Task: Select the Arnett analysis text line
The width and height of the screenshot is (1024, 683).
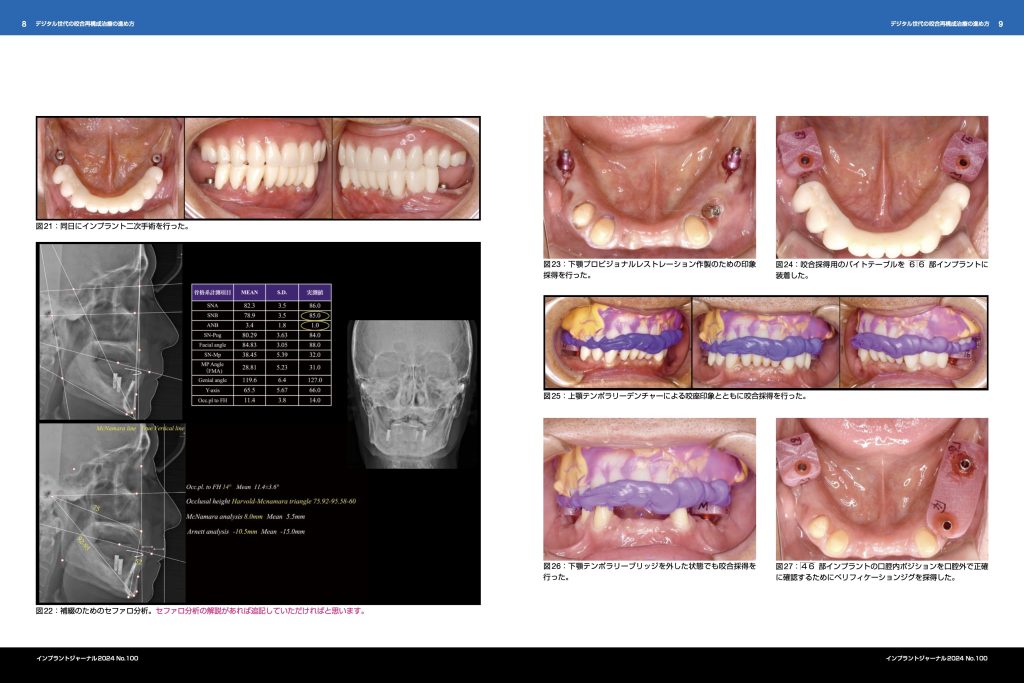Action: click(x=245, y=531)
